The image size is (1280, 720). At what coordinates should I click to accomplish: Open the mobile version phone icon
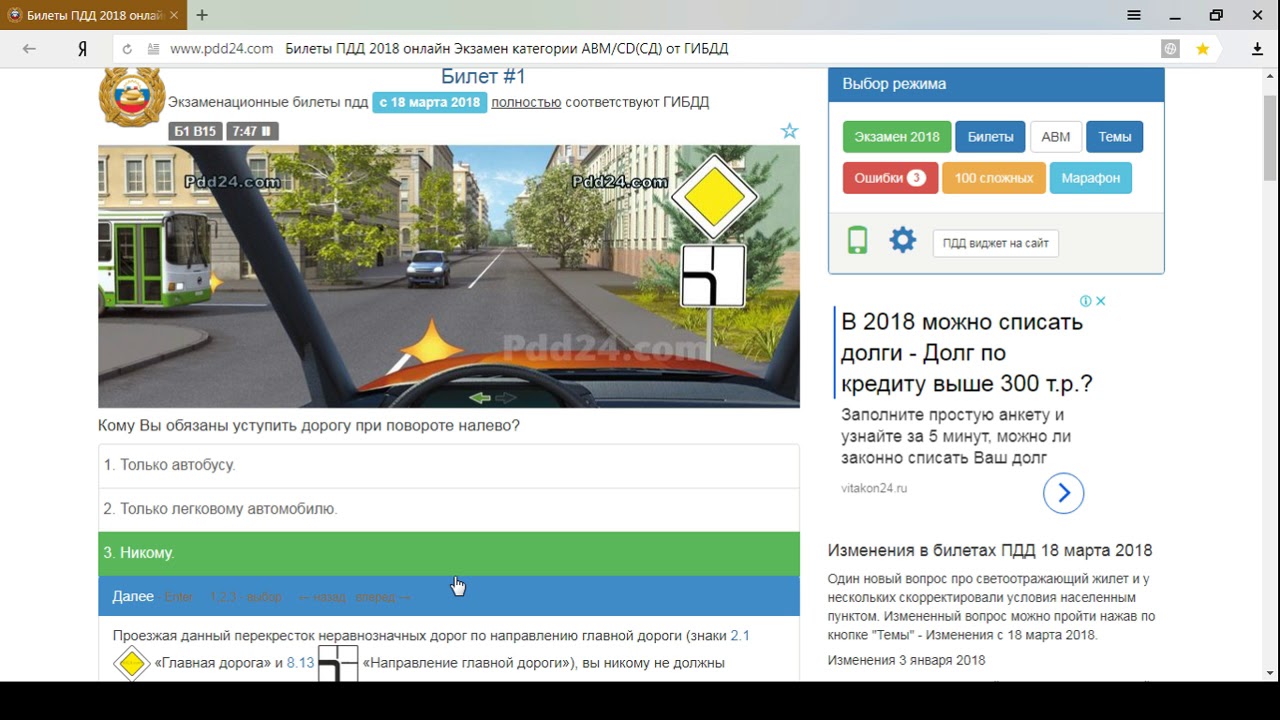857,240
